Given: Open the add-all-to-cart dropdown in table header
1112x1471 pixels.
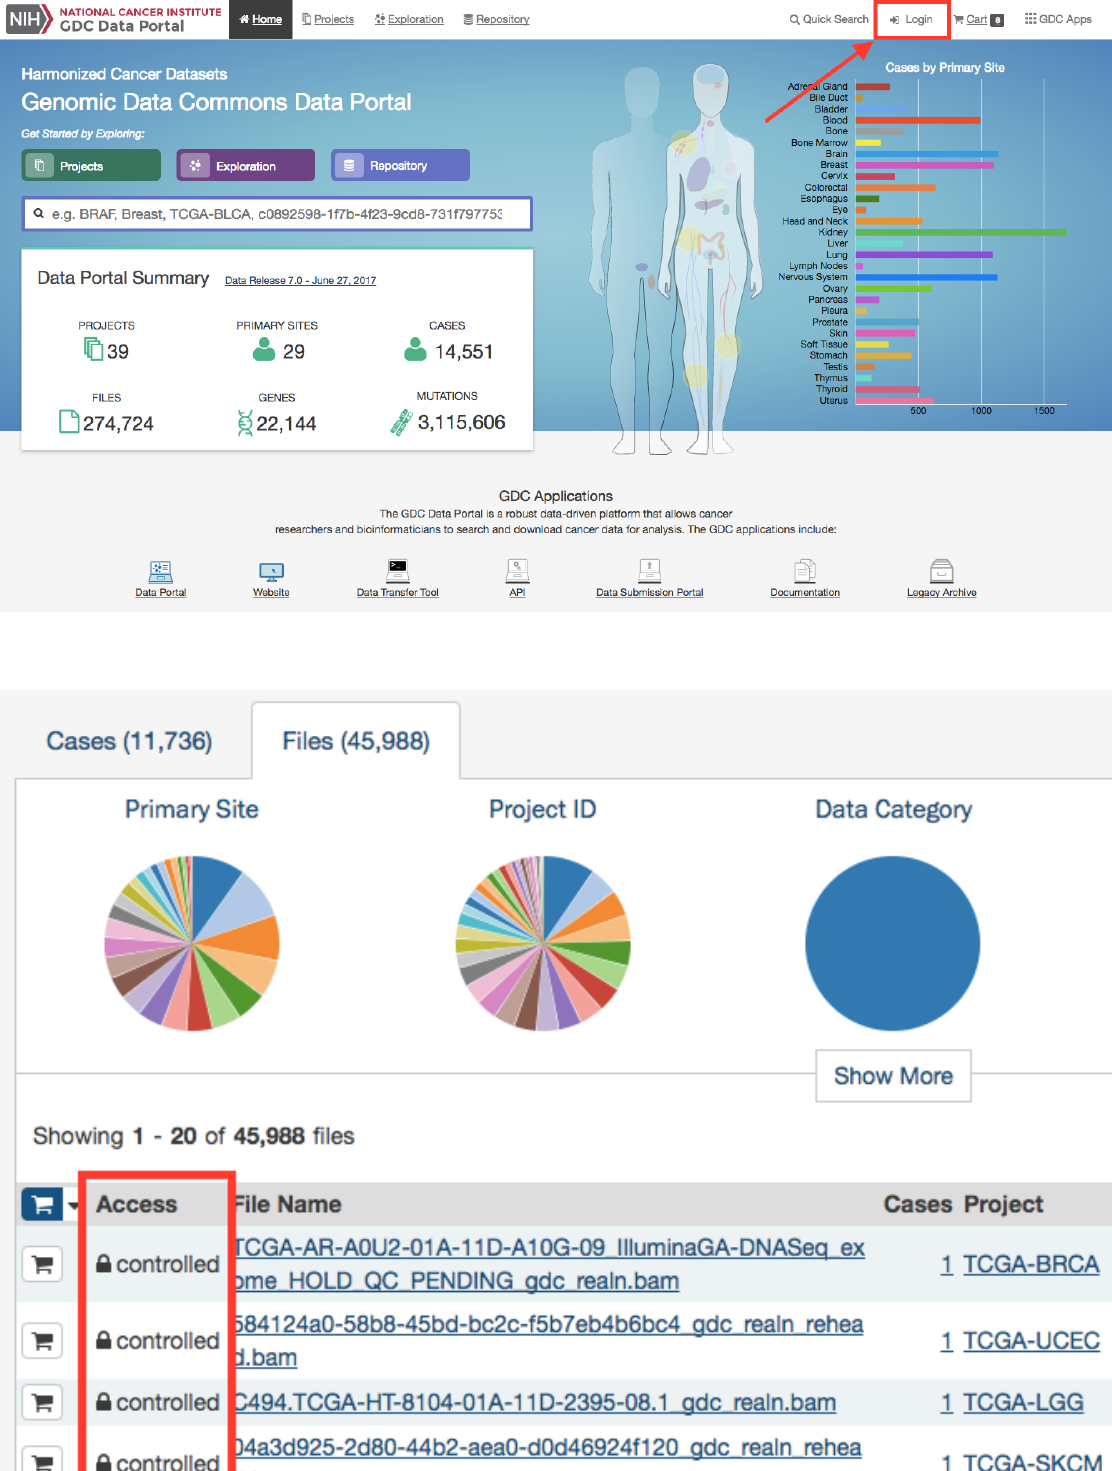Looking at the screenshot, I should [x=73, y=1205].
